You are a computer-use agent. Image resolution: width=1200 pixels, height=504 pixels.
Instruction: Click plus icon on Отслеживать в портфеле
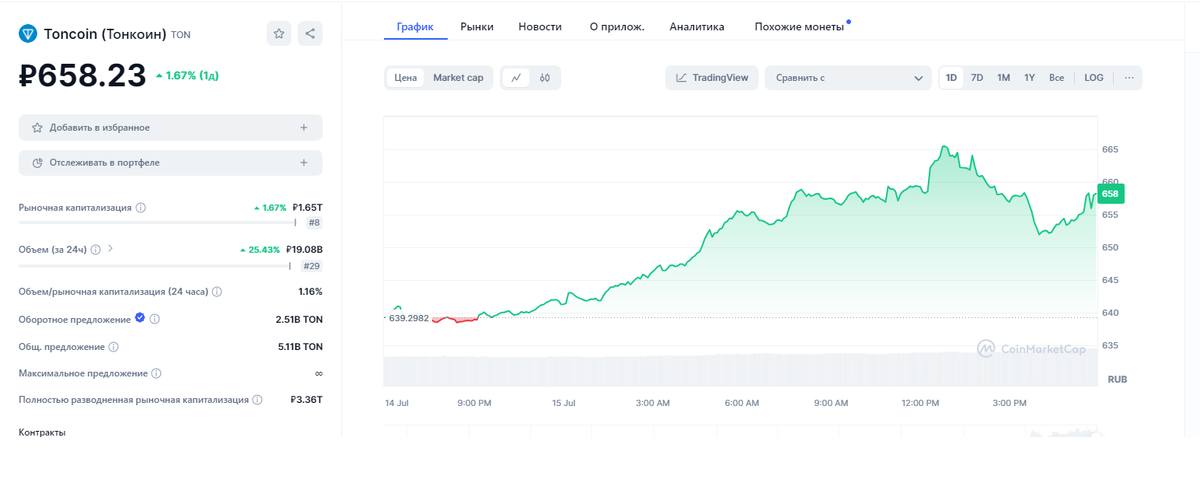(304, 162)
